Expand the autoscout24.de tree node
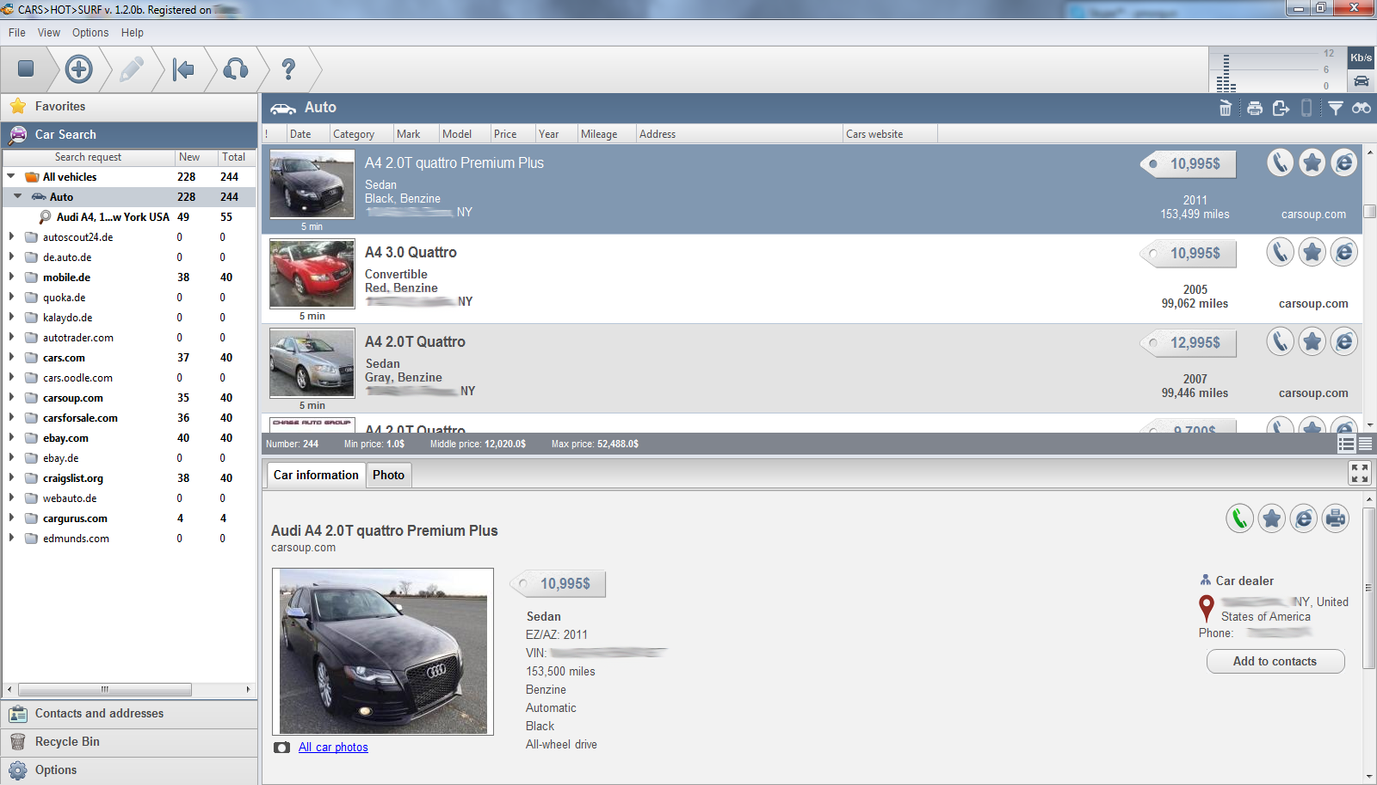Viewport: 1377px width, 785px height. click(x=11, y=237)
